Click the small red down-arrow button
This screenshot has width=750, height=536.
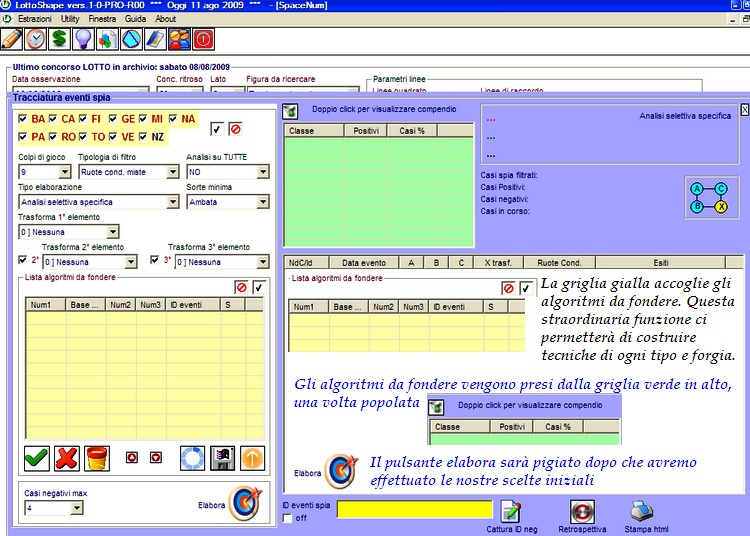pyautogui.click(x=156, y=458)
